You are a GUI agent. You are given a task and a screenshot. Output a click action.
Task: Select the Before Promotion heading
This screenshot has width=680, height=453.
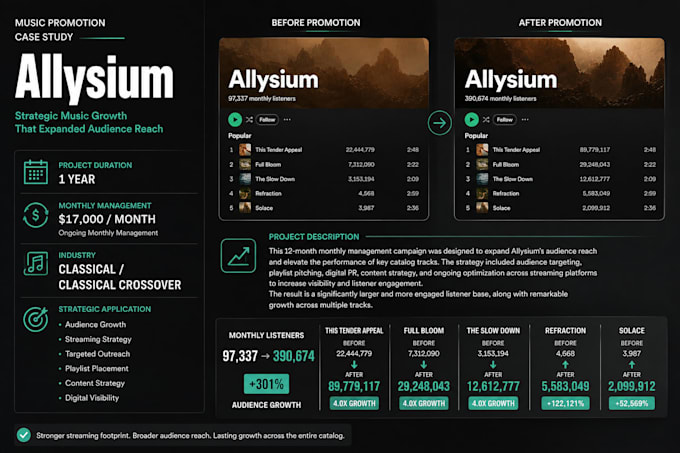tap(316, 23)
